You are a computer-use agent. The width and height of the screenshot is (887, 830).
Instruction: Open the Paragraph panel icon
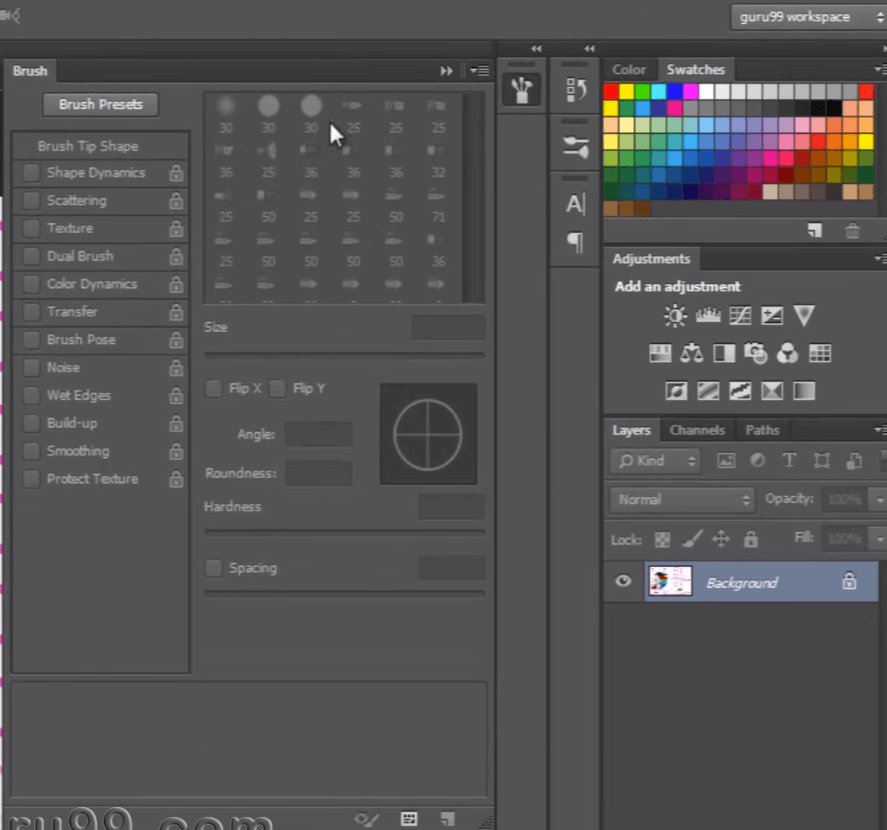[x=575, y=242]
